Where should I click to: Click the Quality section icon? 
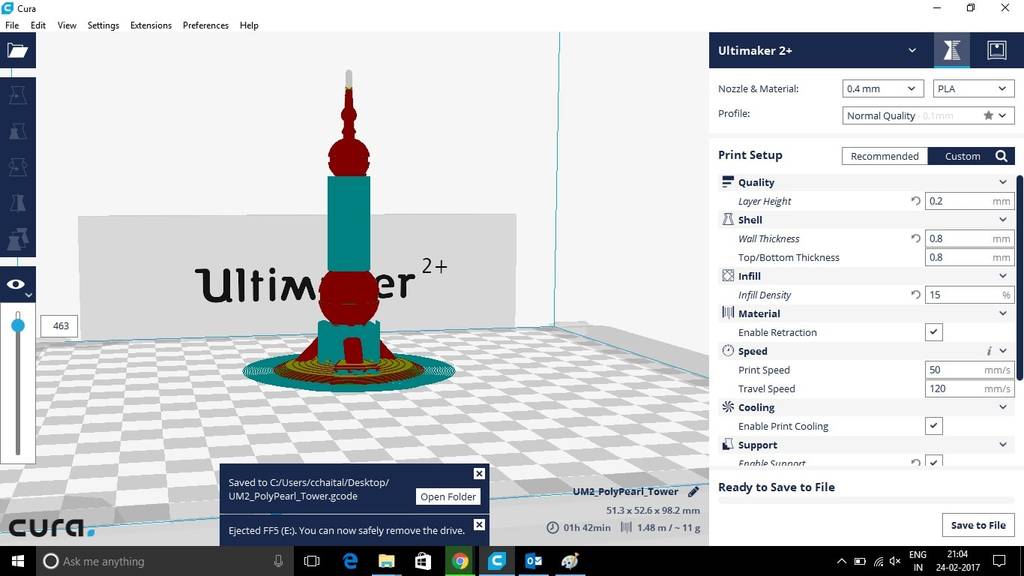728,182
